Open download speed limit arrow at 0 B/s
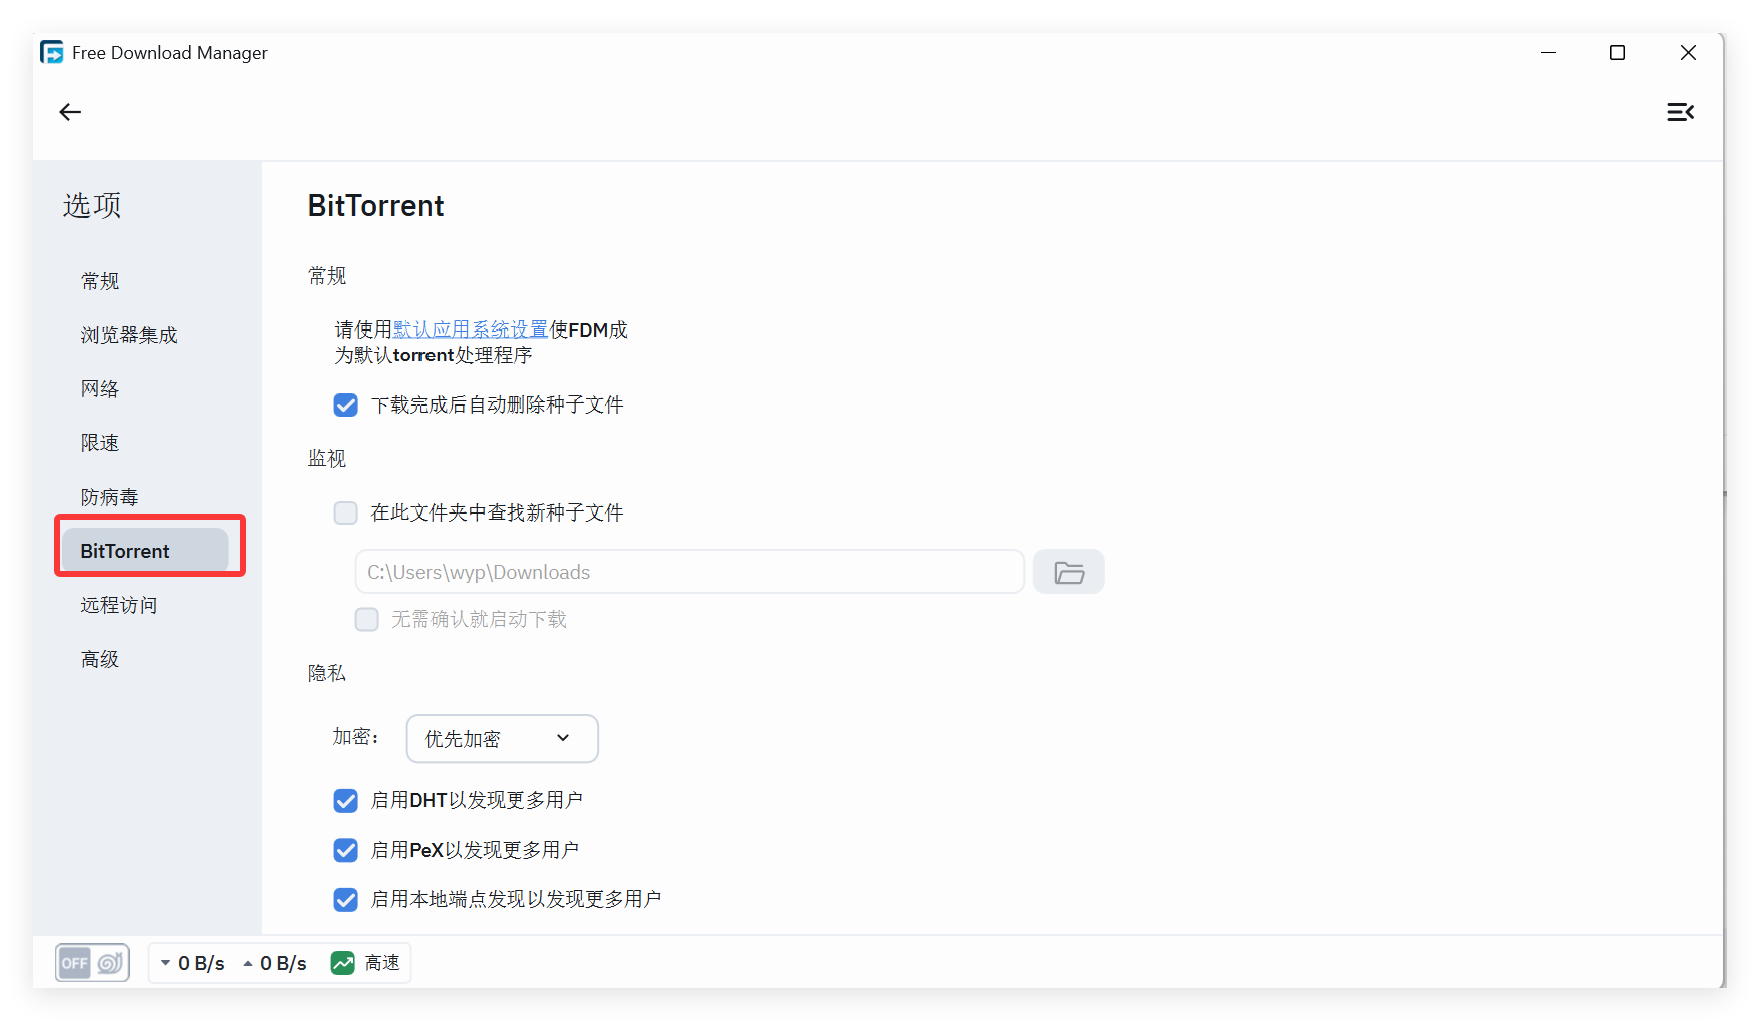 (165, 963)
